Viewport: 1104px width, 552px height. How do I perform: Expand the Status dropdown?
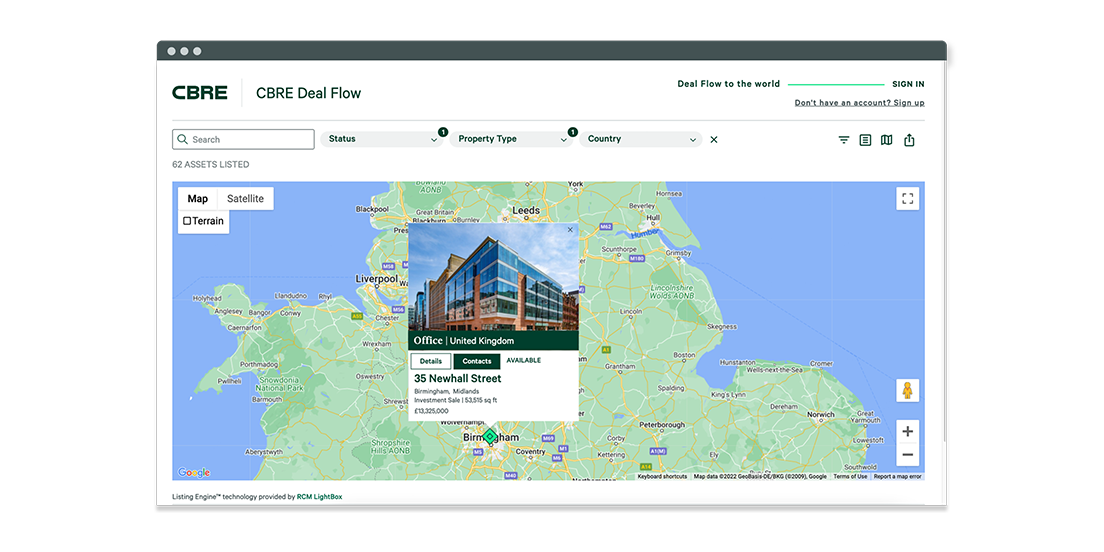coord(382,139)
